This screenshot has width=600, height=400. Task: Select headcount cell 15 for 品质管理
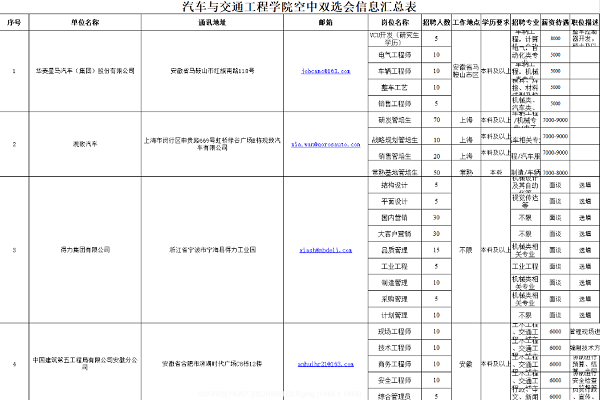[x=437, y=250]
